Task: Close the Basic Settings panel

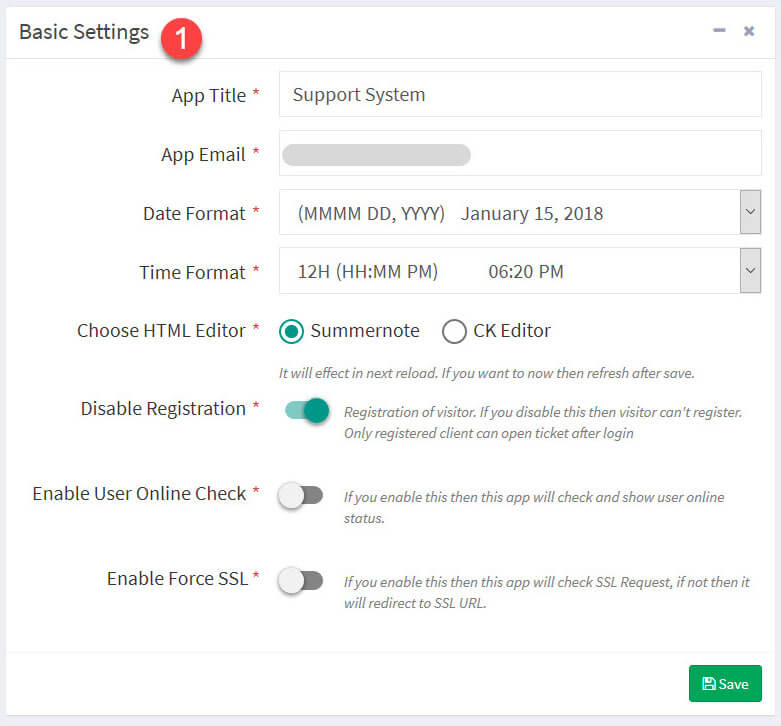Action: pyautogui.click(x=749, y=31)
